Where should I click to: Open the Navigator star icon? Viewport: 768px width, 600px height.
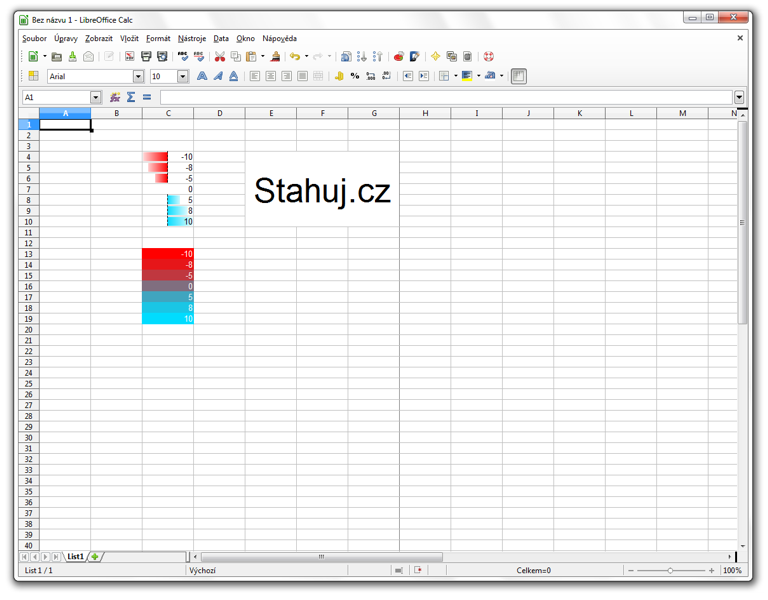click(435, 56)
